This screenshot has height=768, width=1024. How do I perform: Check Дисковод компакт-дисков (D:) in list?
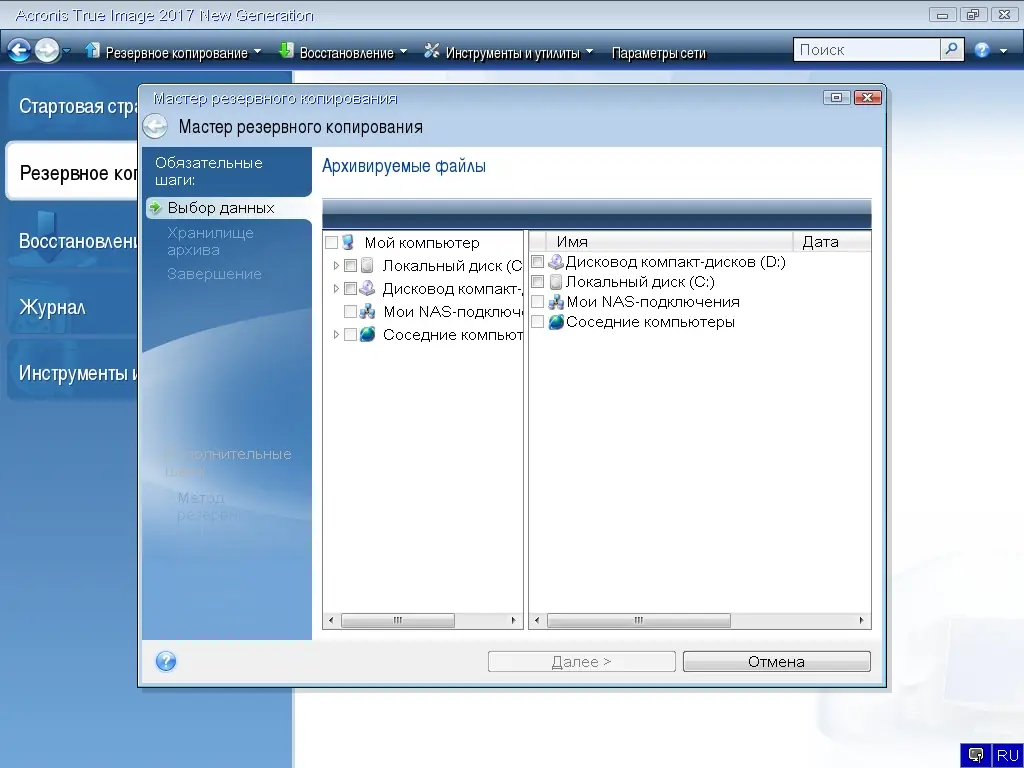(x=537, y=262)
